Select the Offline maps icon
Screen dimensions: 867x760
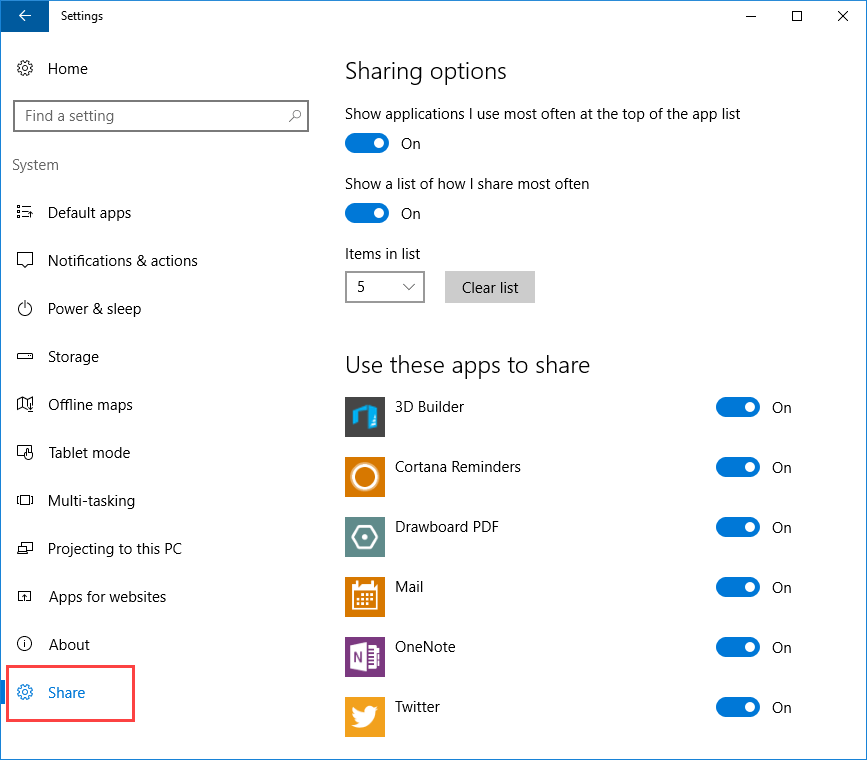point(25,404)
